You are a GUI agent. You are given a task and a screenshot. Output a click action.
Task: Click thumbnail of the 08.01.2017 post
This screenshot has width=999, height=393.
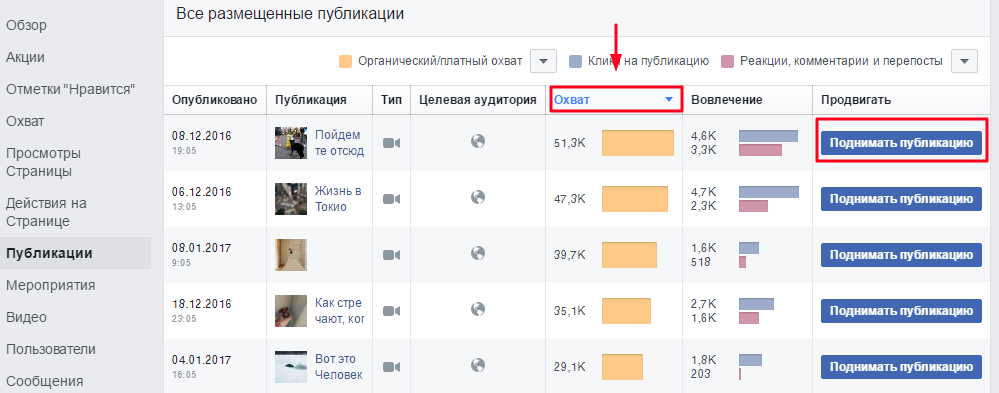(291, 255)
